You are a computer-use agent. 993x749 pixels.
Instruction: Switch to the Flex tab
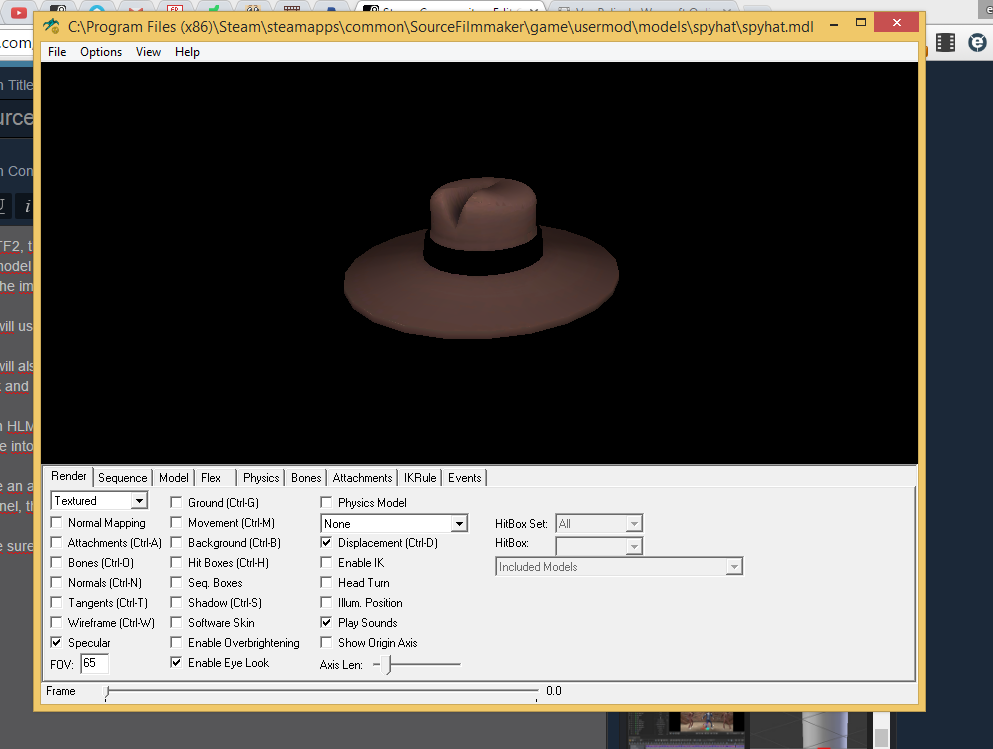point(211,478)
